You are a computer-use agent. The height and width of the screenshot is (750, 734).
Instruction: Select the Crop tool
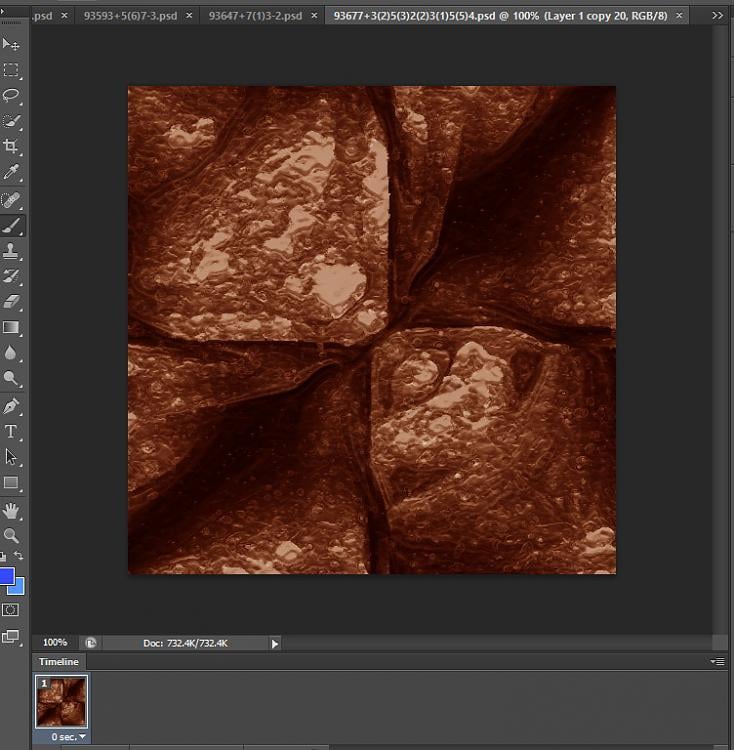coord(11,146)
